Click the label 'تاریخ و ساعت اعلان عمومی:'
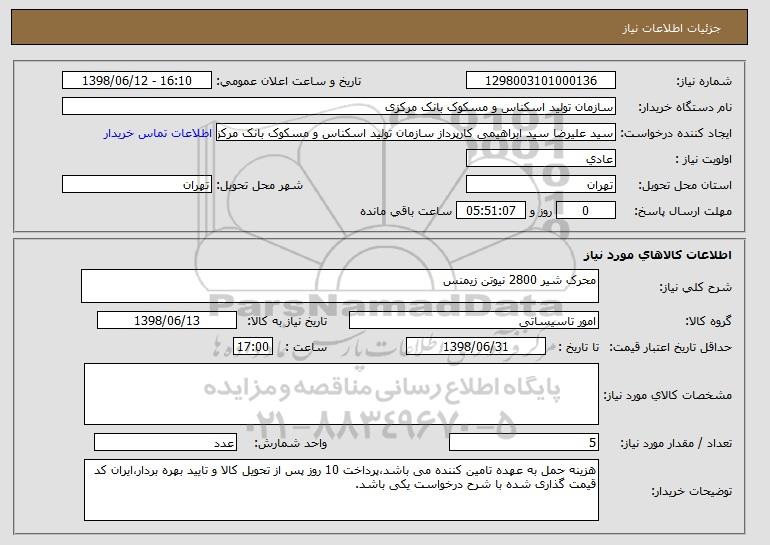 tap(289, 81)
